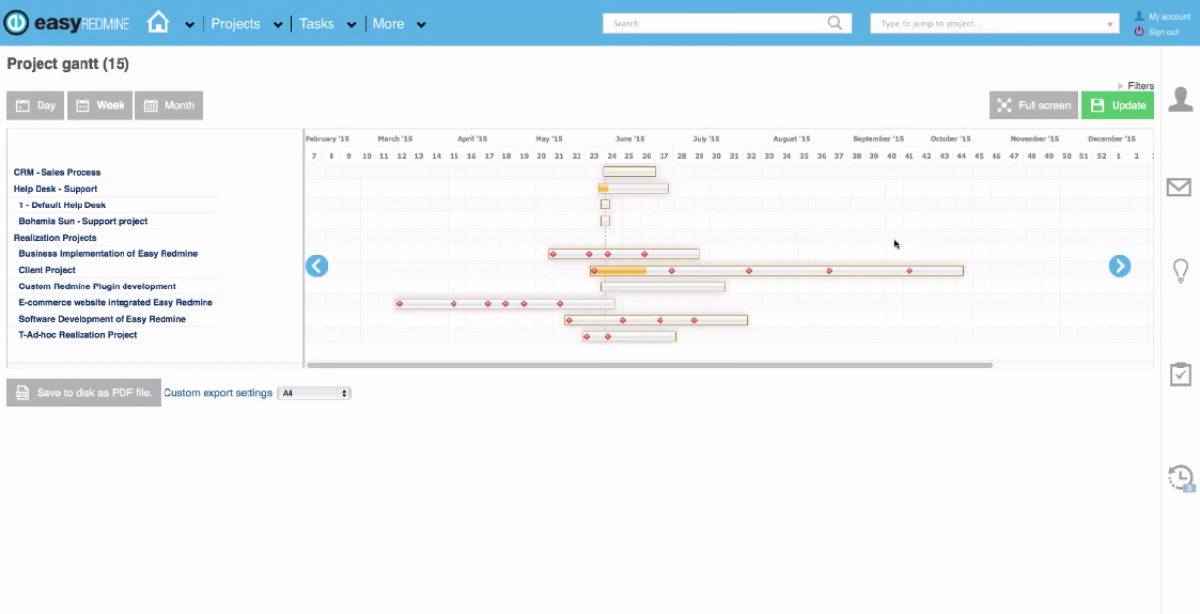
Task: Open the Projects menu
Action: pos(236,24)
